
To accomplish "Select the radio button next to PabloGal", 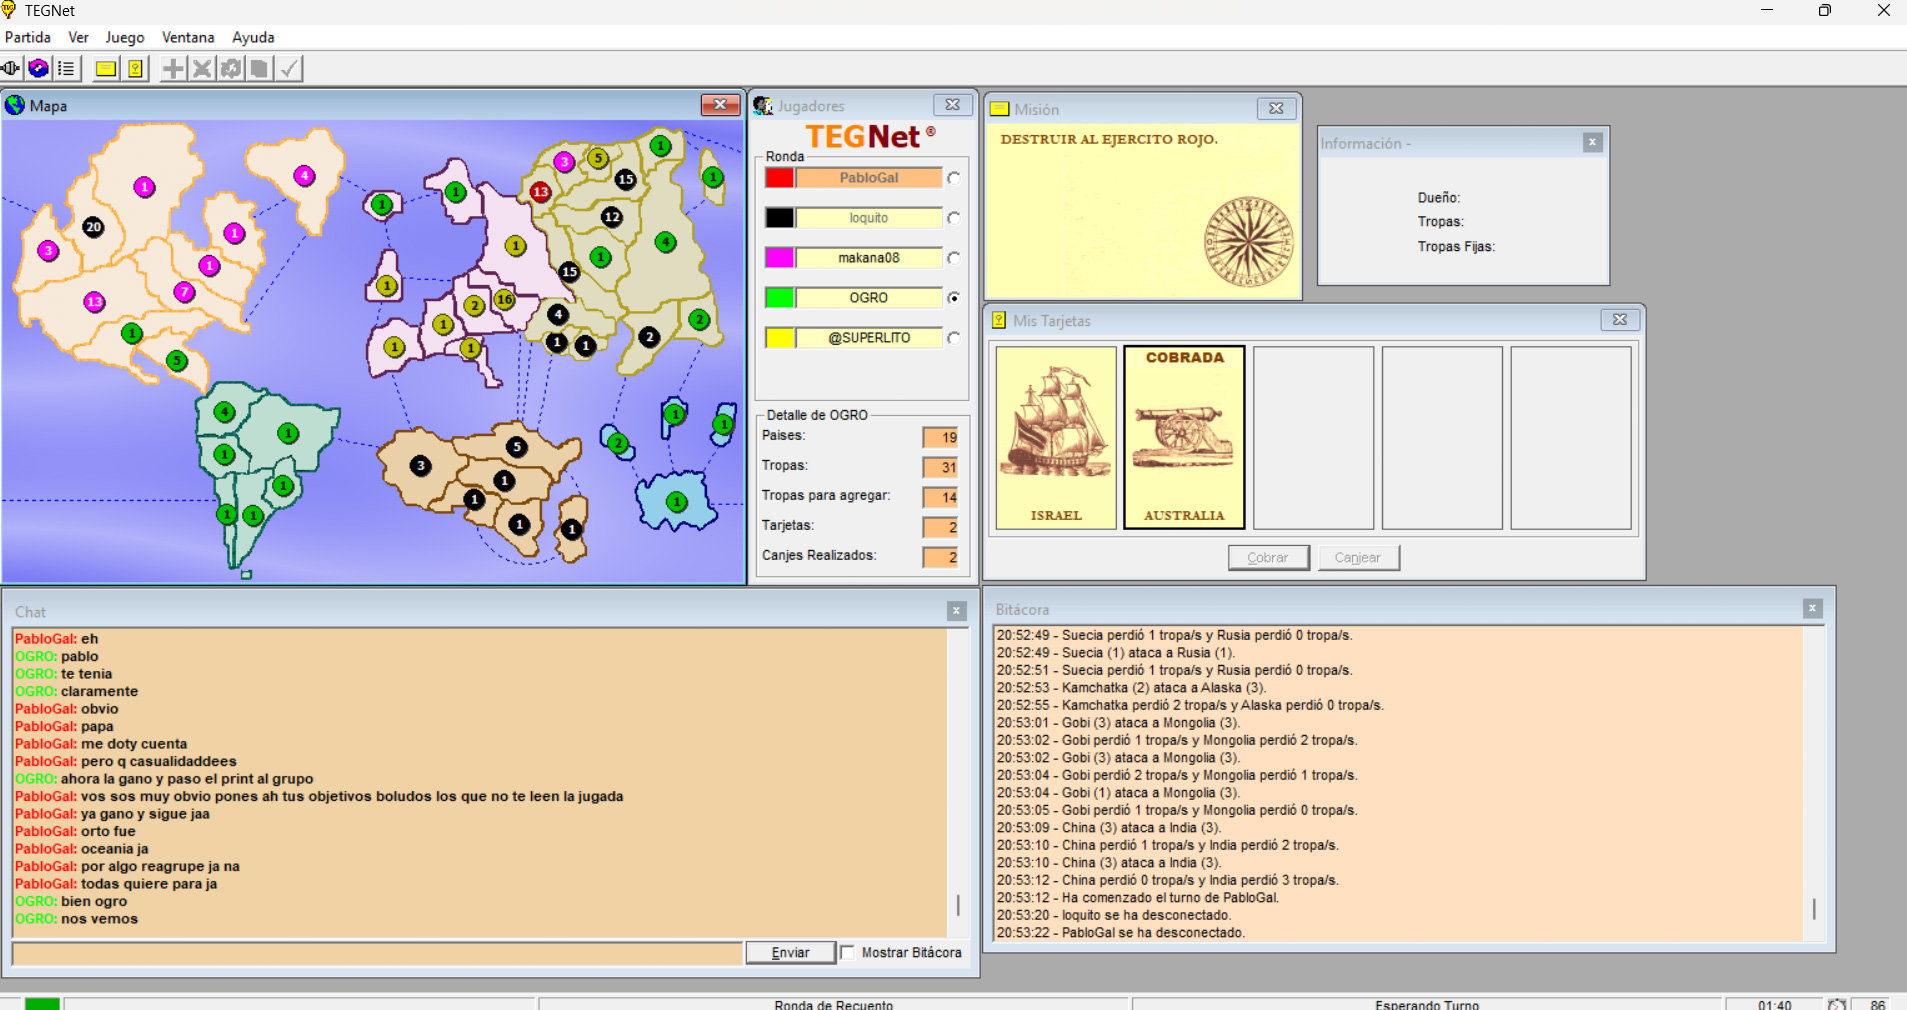I will click(954, 178).
